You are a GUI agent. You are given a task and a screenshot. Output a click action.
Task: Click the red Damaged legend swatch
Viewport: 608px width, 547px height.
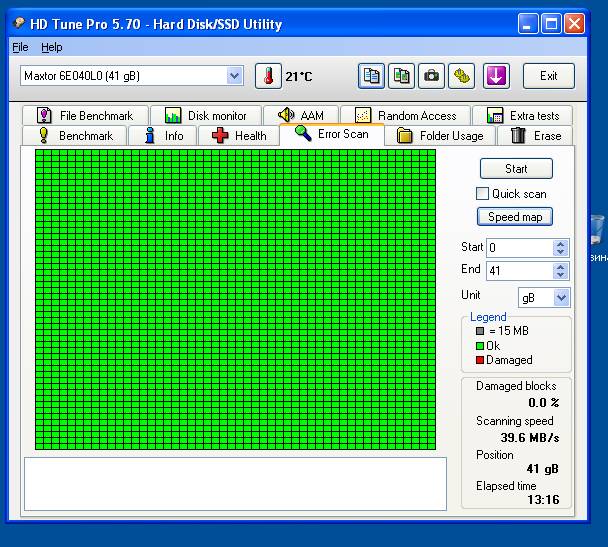(480, 360)
